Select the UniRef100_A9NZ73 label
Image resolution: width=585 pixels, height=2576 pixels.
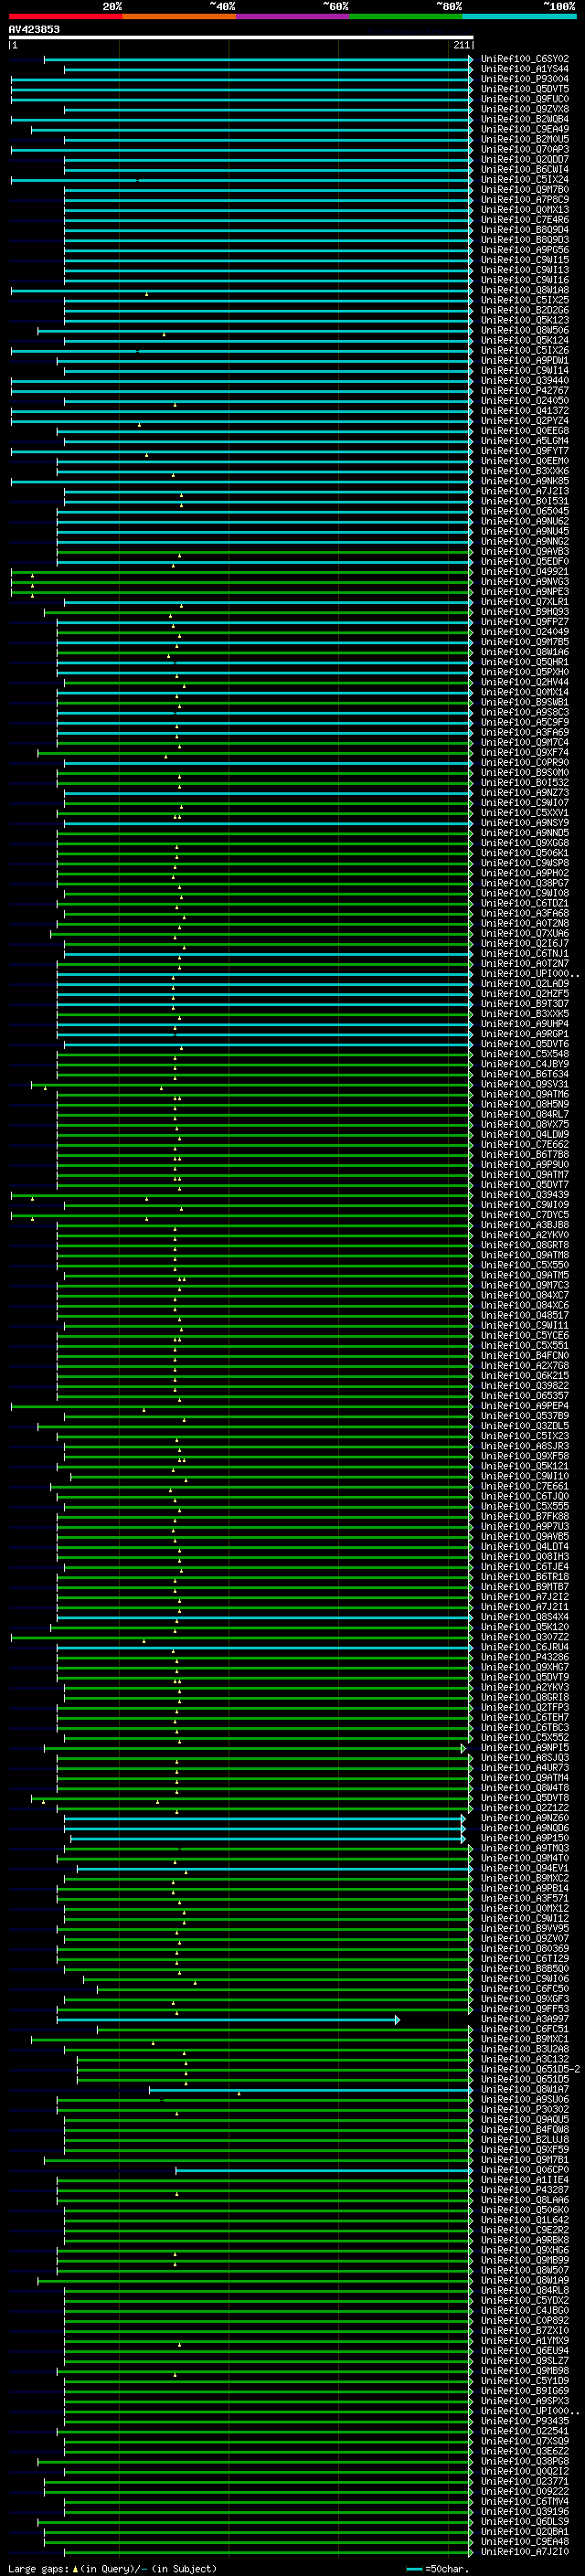(525, 793)
